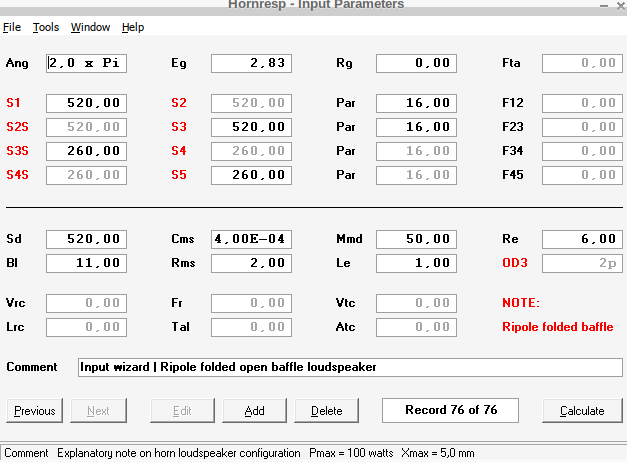
Task: Click the Tal field
Action: tap(252, 327)
